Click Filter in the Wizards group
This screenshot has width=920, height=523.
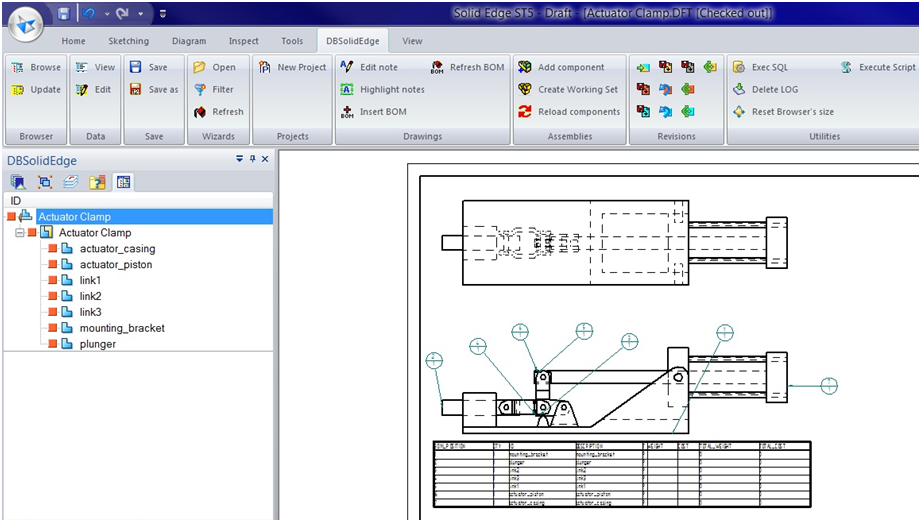click(214, 90)
